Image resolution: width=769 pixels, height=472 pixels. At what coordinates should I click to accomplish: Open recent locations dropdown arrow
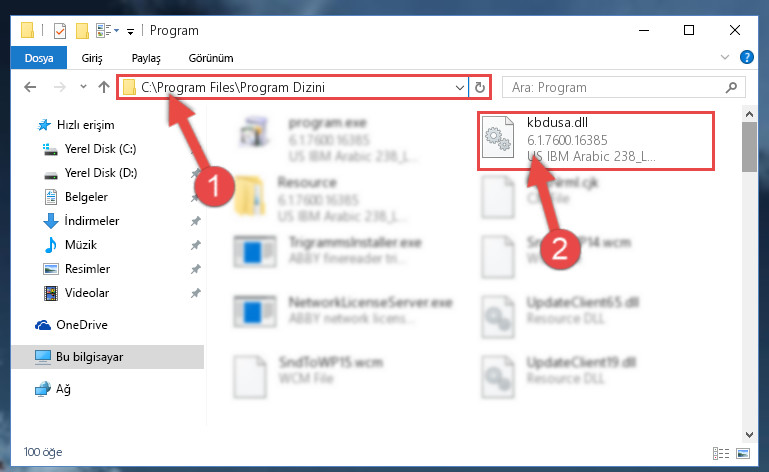(x=83, y=87)
